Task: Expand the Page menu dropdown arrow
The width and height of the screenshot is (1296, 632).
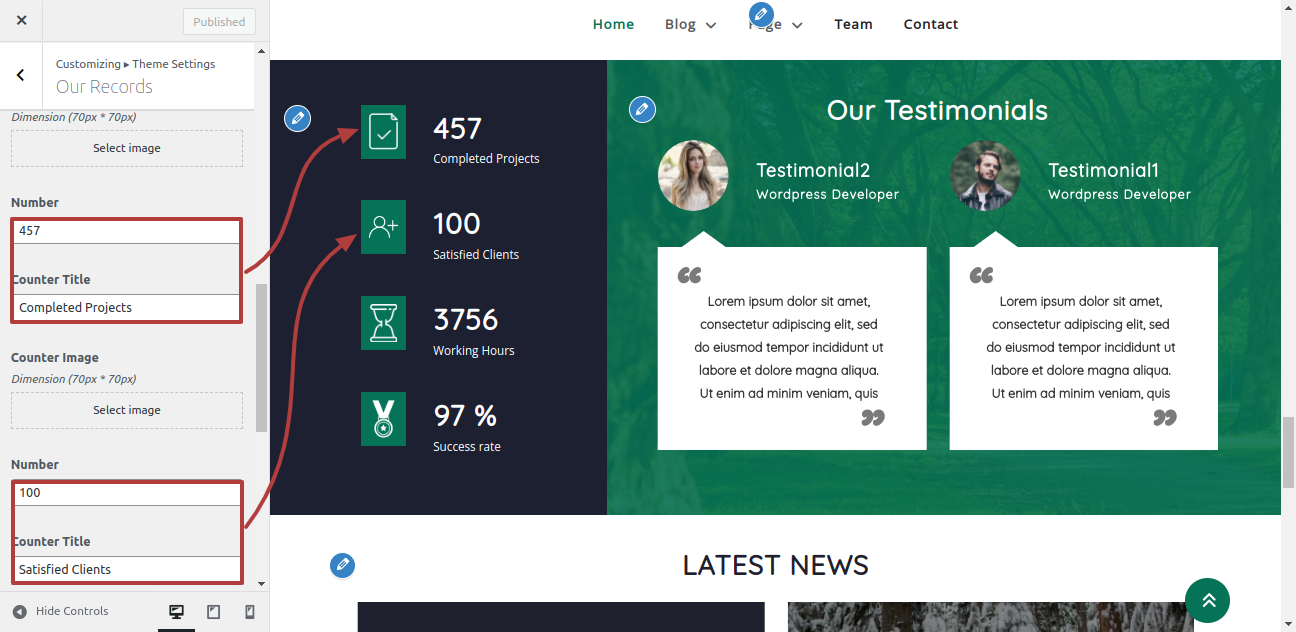Action: click(797, 25)
